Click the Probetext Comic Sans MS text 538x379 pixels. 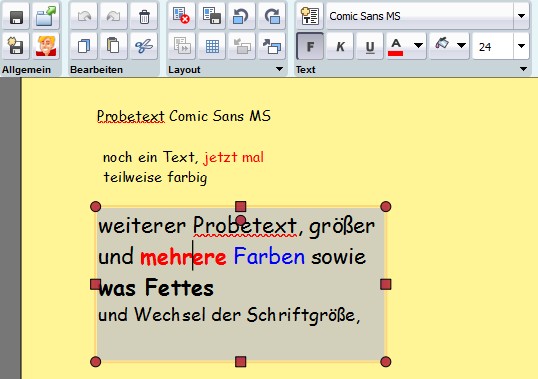[184, 116]
